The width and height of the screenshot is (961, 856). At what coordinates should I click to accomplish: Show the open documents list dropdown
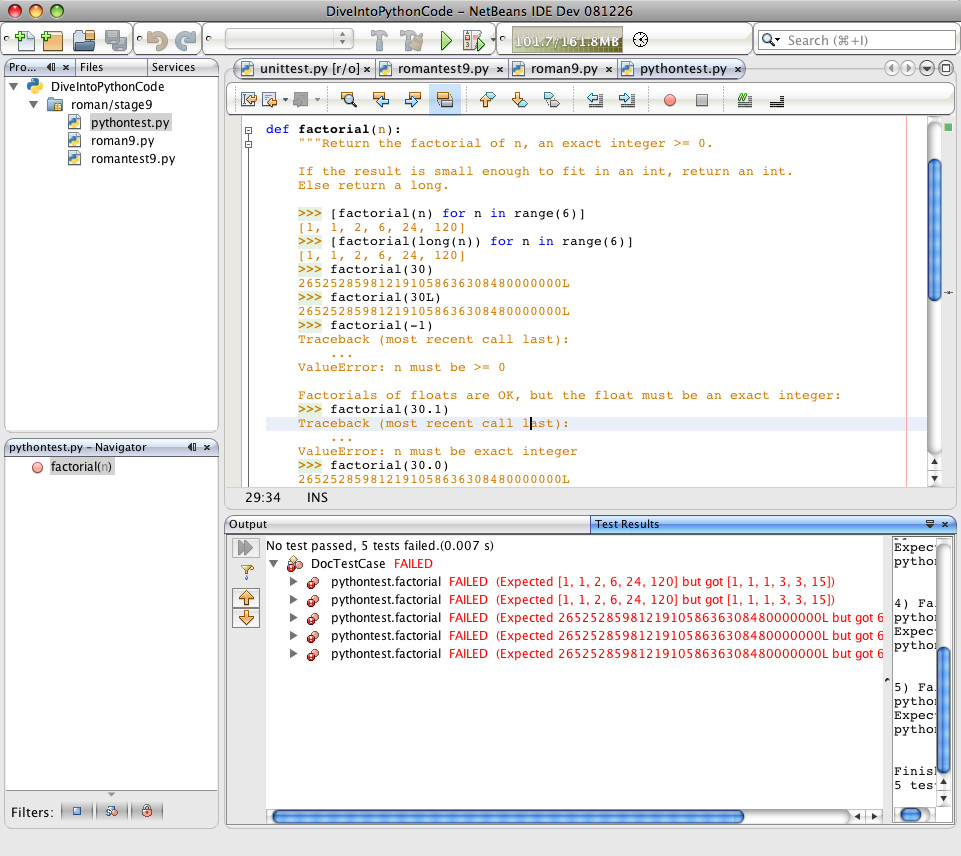[927, 68]
